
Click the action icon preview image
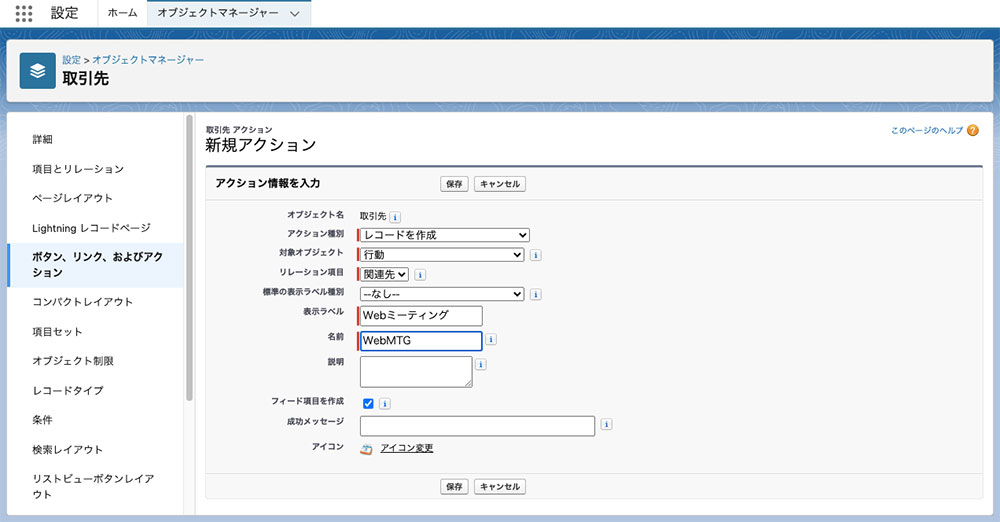(x=366, y=449)
